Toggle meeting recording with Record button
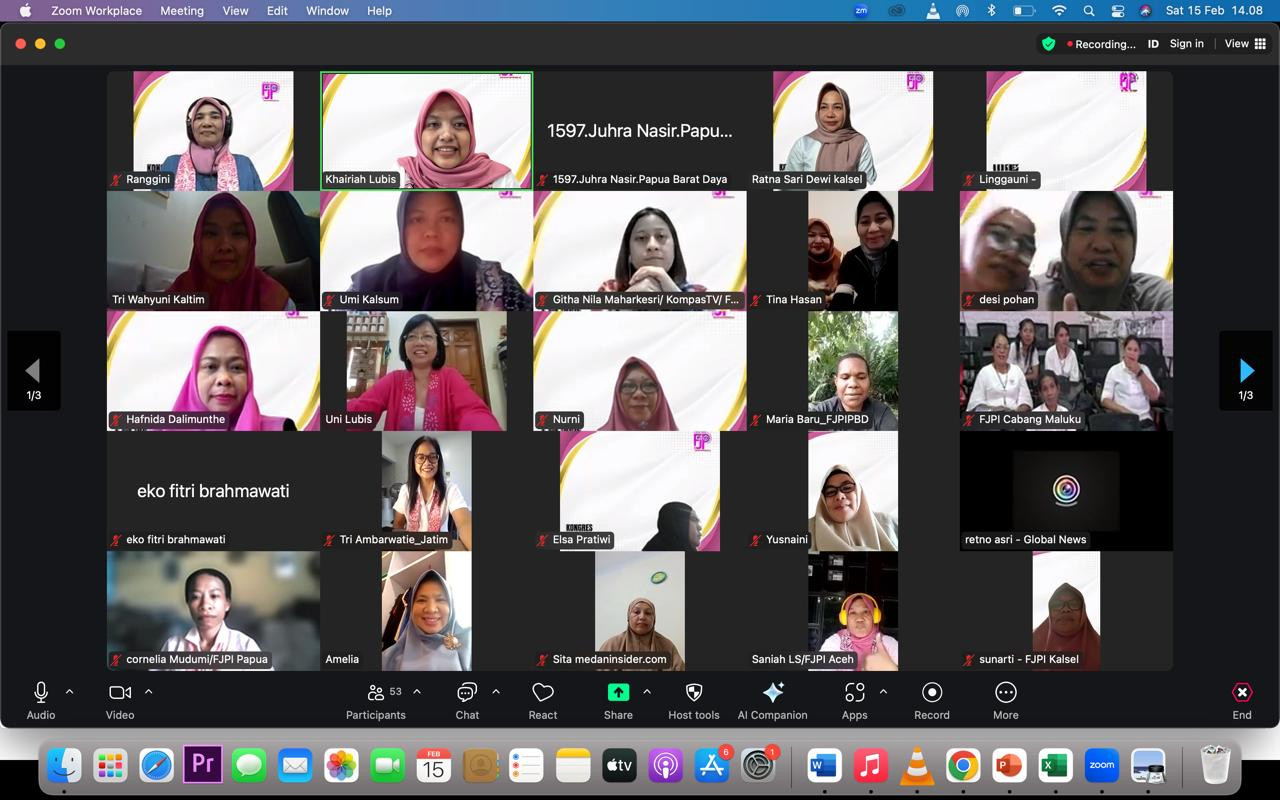This screenshot has width=1280, height=800. point(931,700)
